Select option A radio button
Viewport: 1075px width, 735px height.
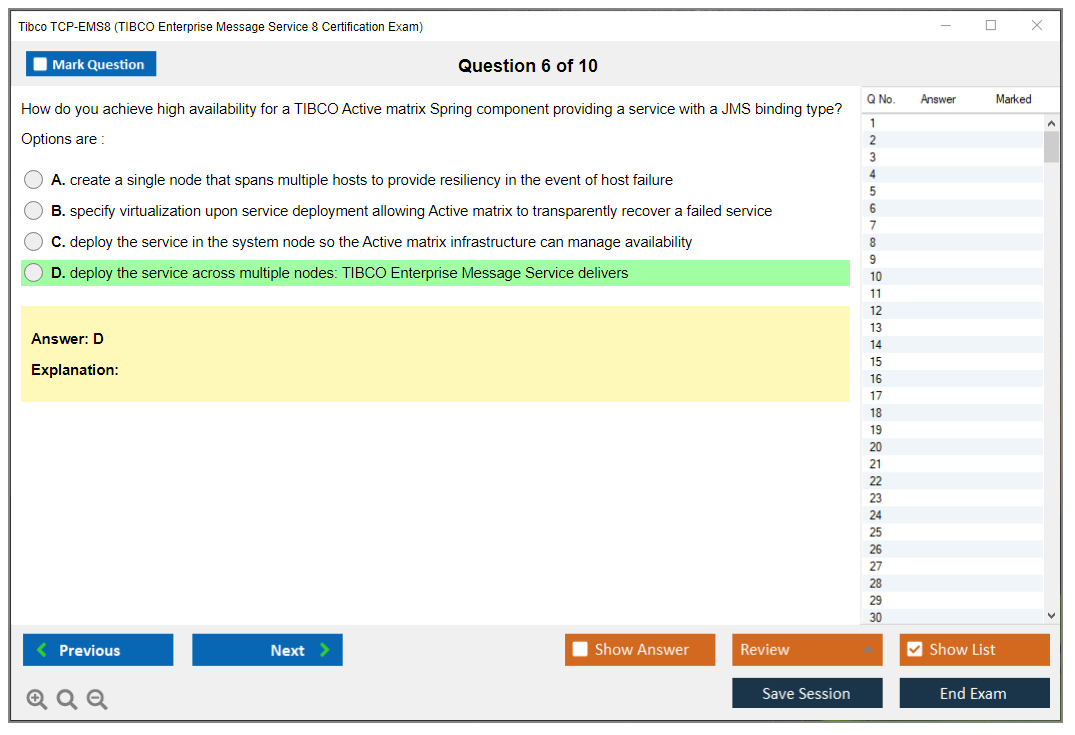point(34,180)
